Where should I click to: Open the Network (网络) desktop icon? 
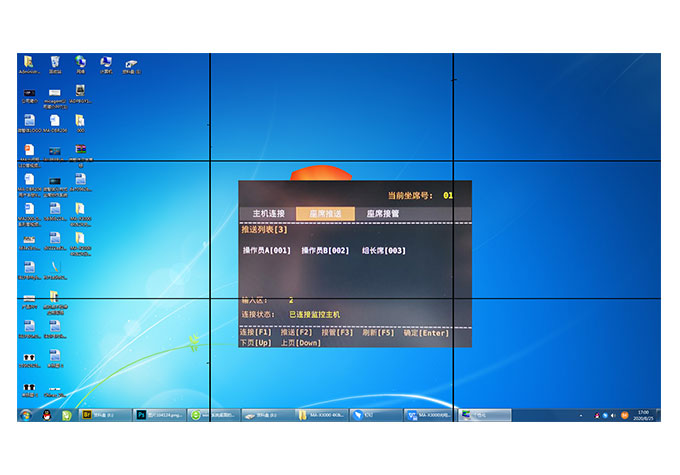tap(80, 65)
